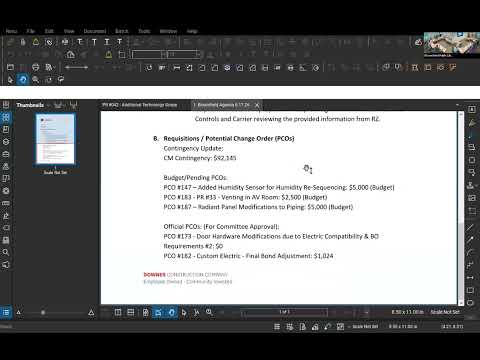Close the Brookfield Agenda document tab
Viewport: 480px width, 360px height.
click(257, 105)
